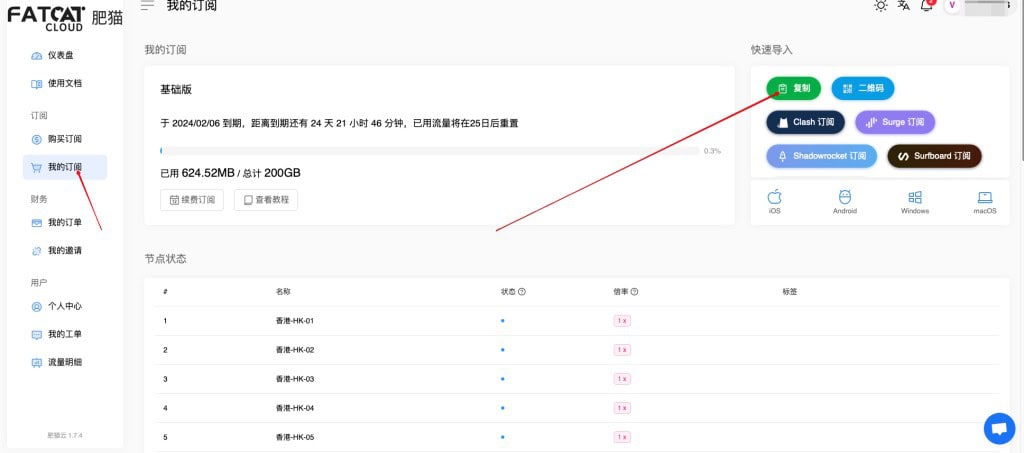1024x453 pixels.
Task: Open 我的订单 in sidebar
Action: pos(57,223)
